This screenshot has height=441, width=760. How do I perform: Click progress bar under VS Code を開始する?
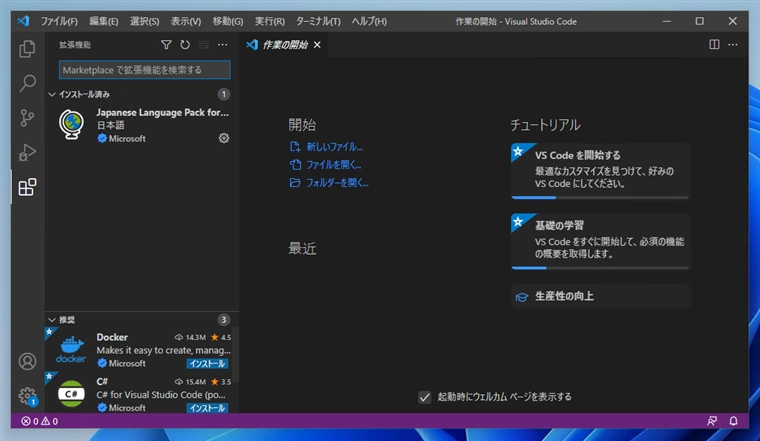tap(600, 198)
